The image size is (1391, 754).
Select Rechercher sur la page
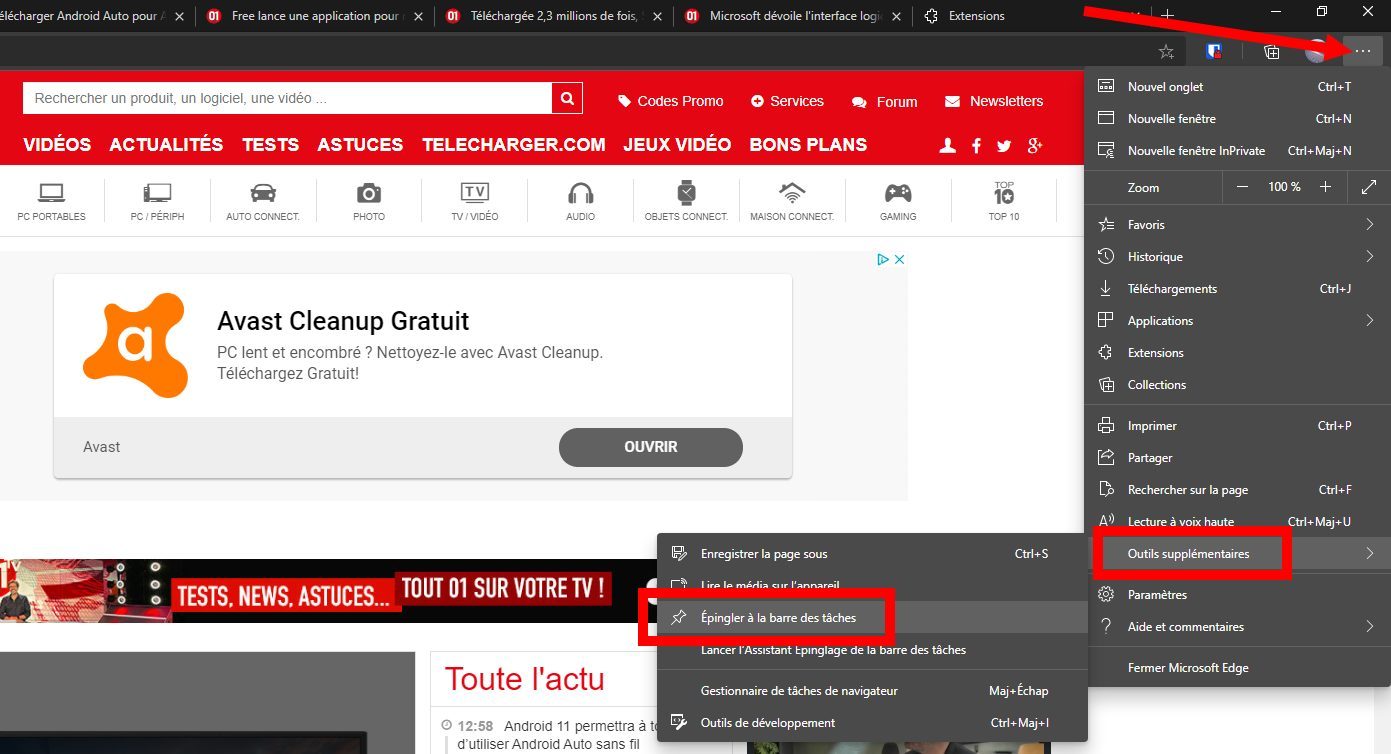tap(1237, 490)
